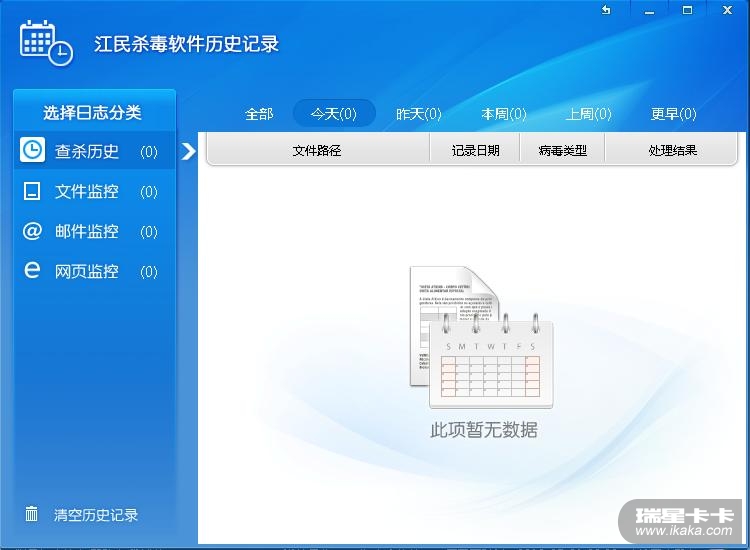The width and height of the screenshot is (750, 550).
Task: Close the history window
Action: [728, 10]
